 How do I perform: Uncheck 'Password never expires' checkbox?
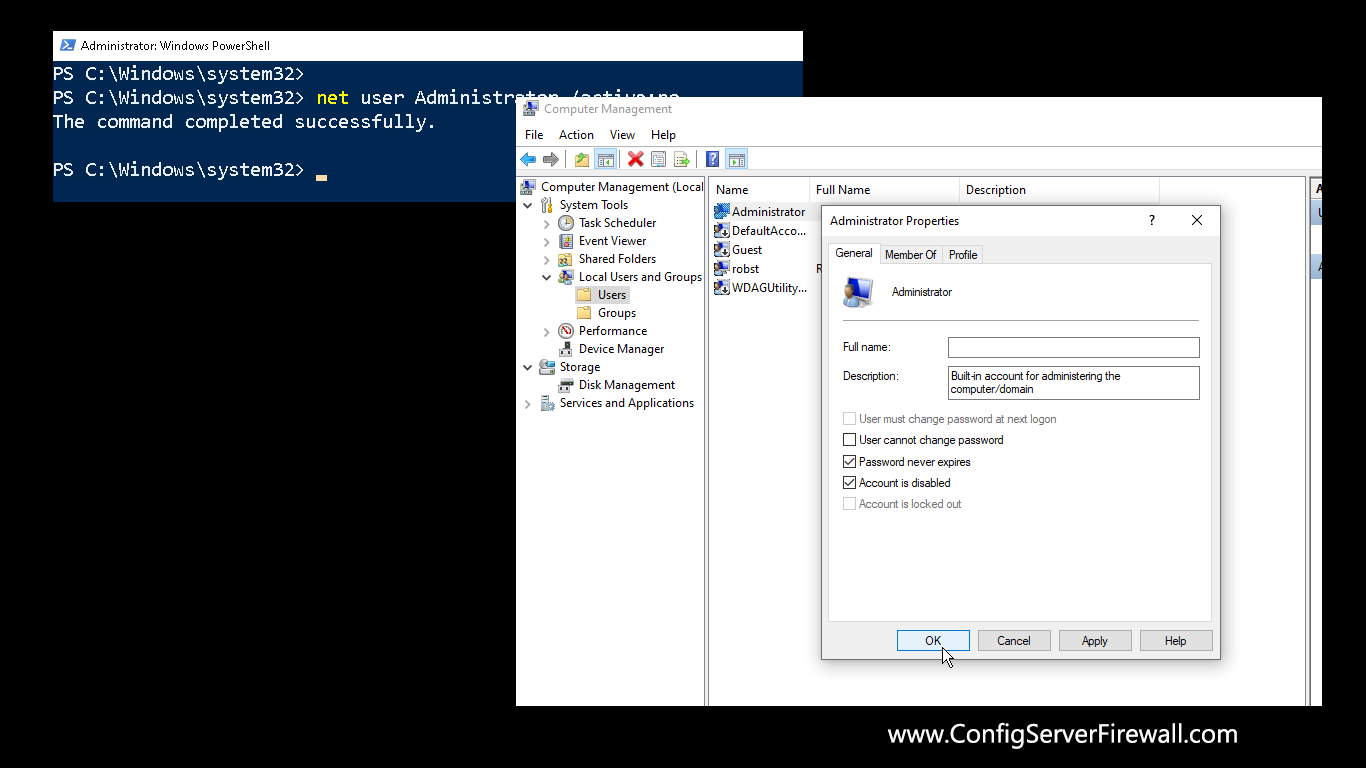(850, 462)
